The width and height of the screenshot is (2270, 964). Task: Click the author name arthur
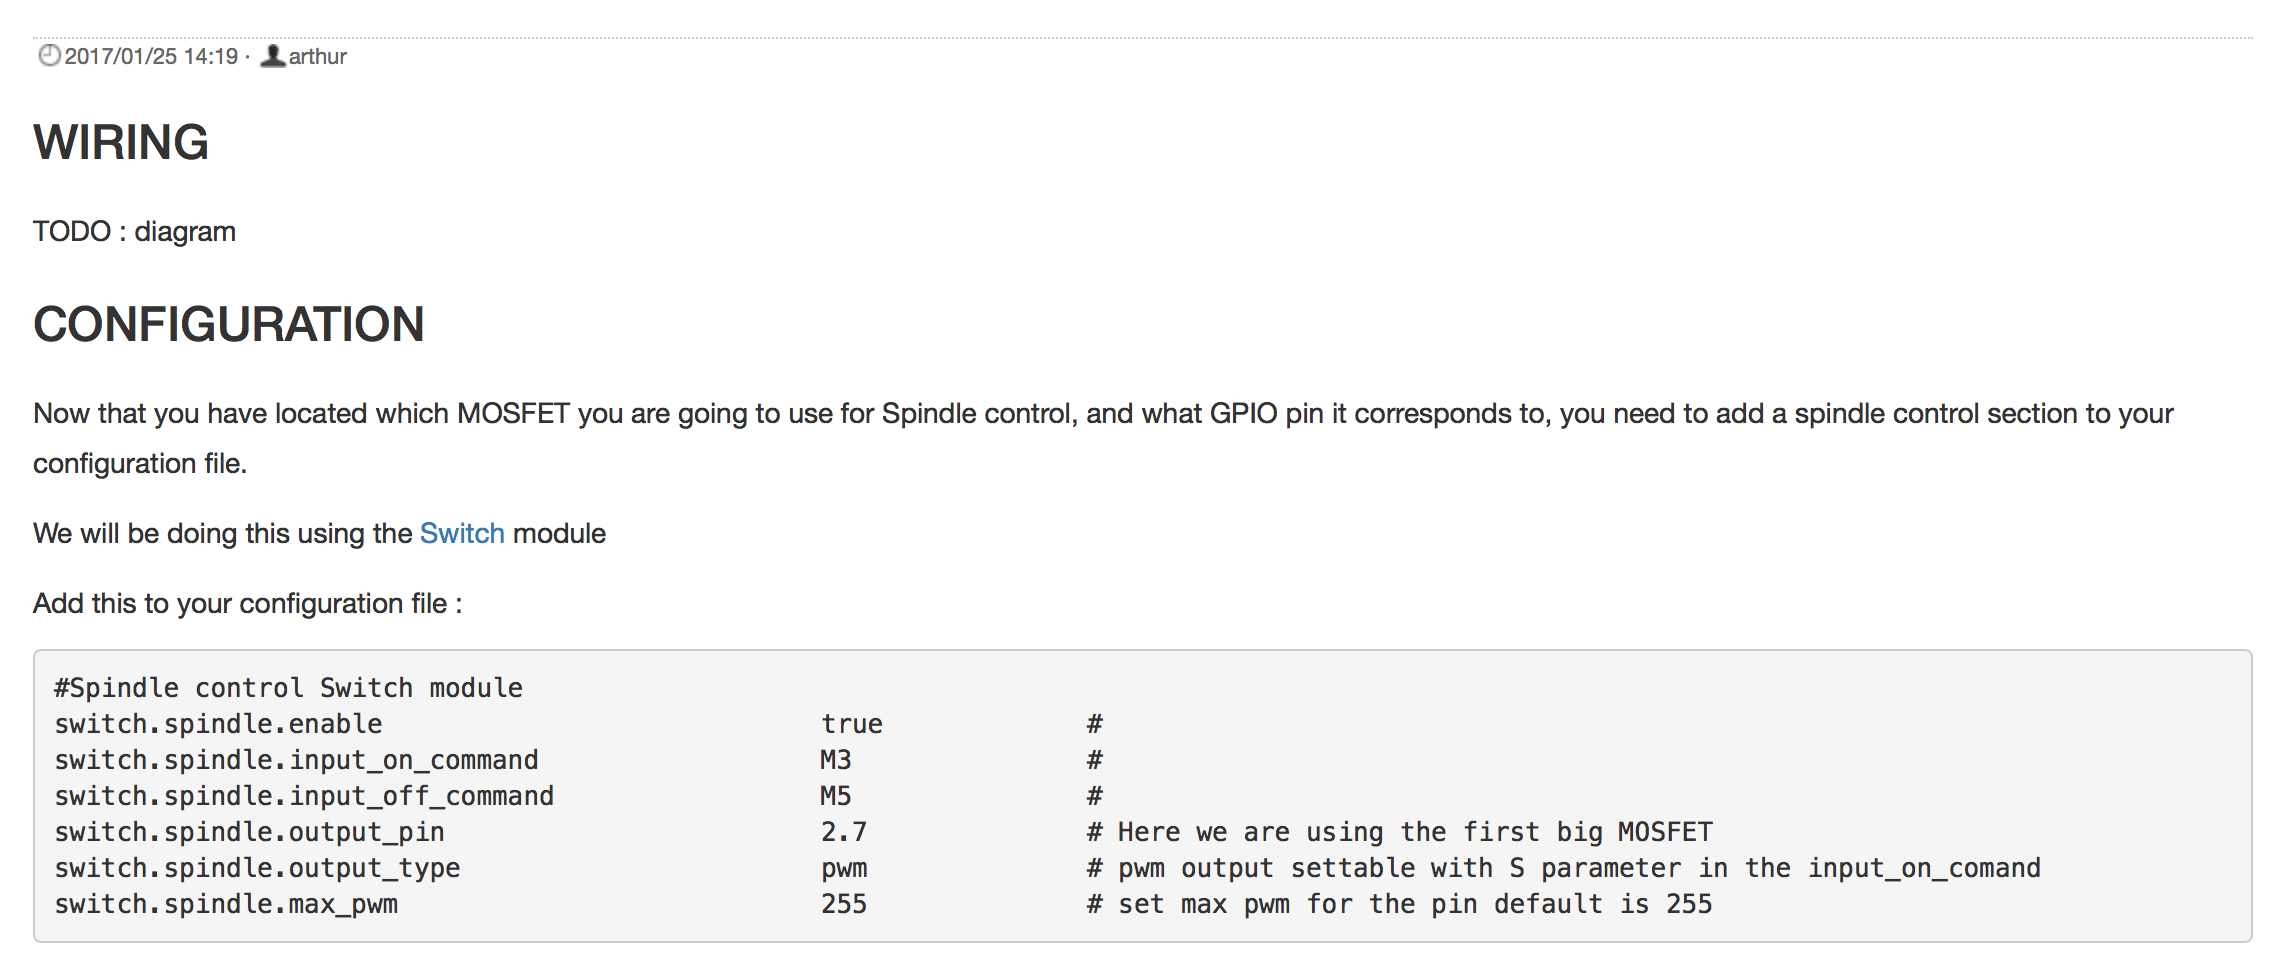[x=318, y=57]
